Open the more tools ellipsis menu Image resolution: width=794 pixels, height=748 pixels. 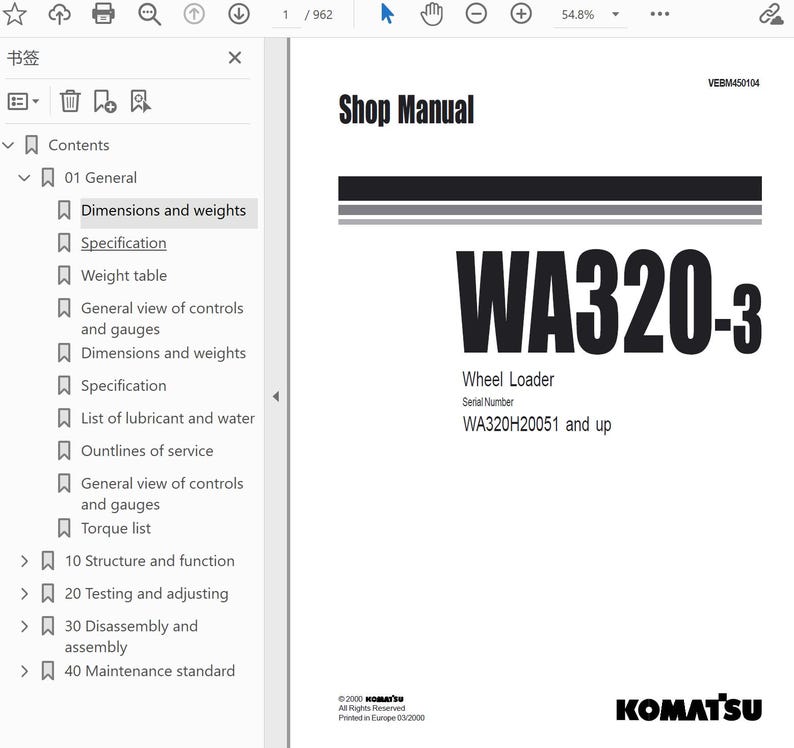pos(659,14)
